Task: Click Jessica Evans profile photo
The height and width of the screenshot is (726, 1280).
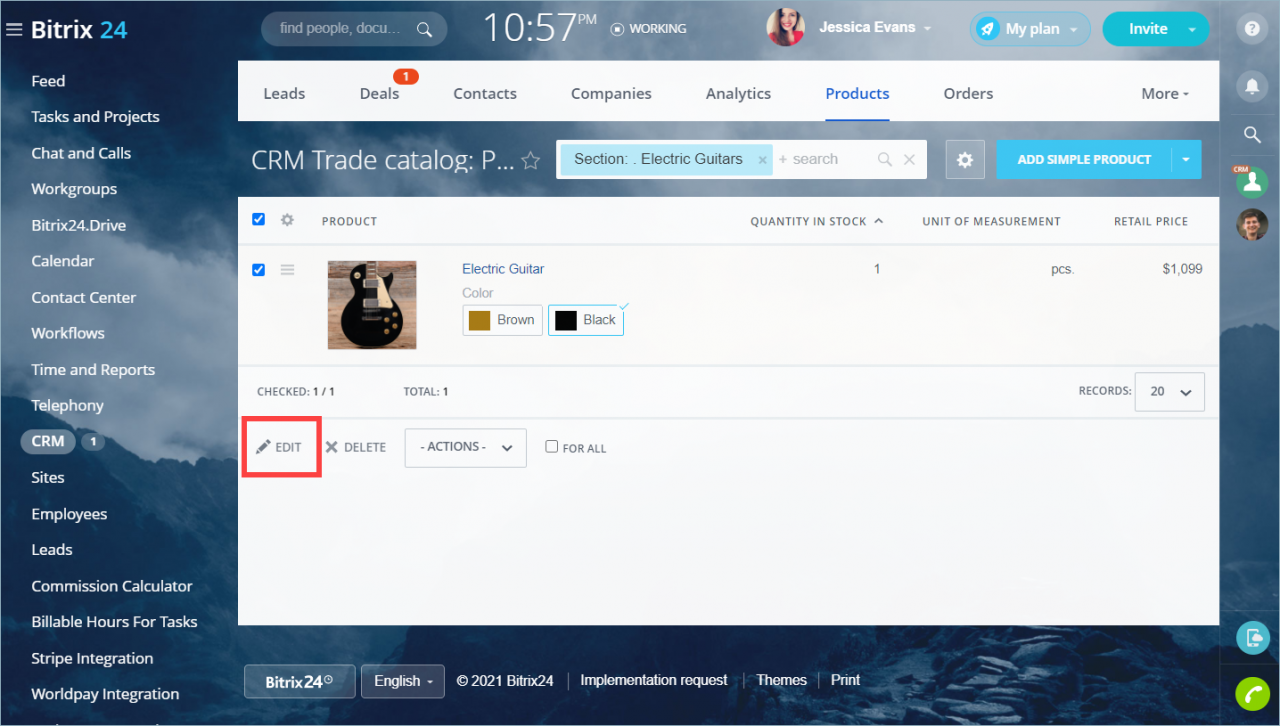Action: [786, 28]
